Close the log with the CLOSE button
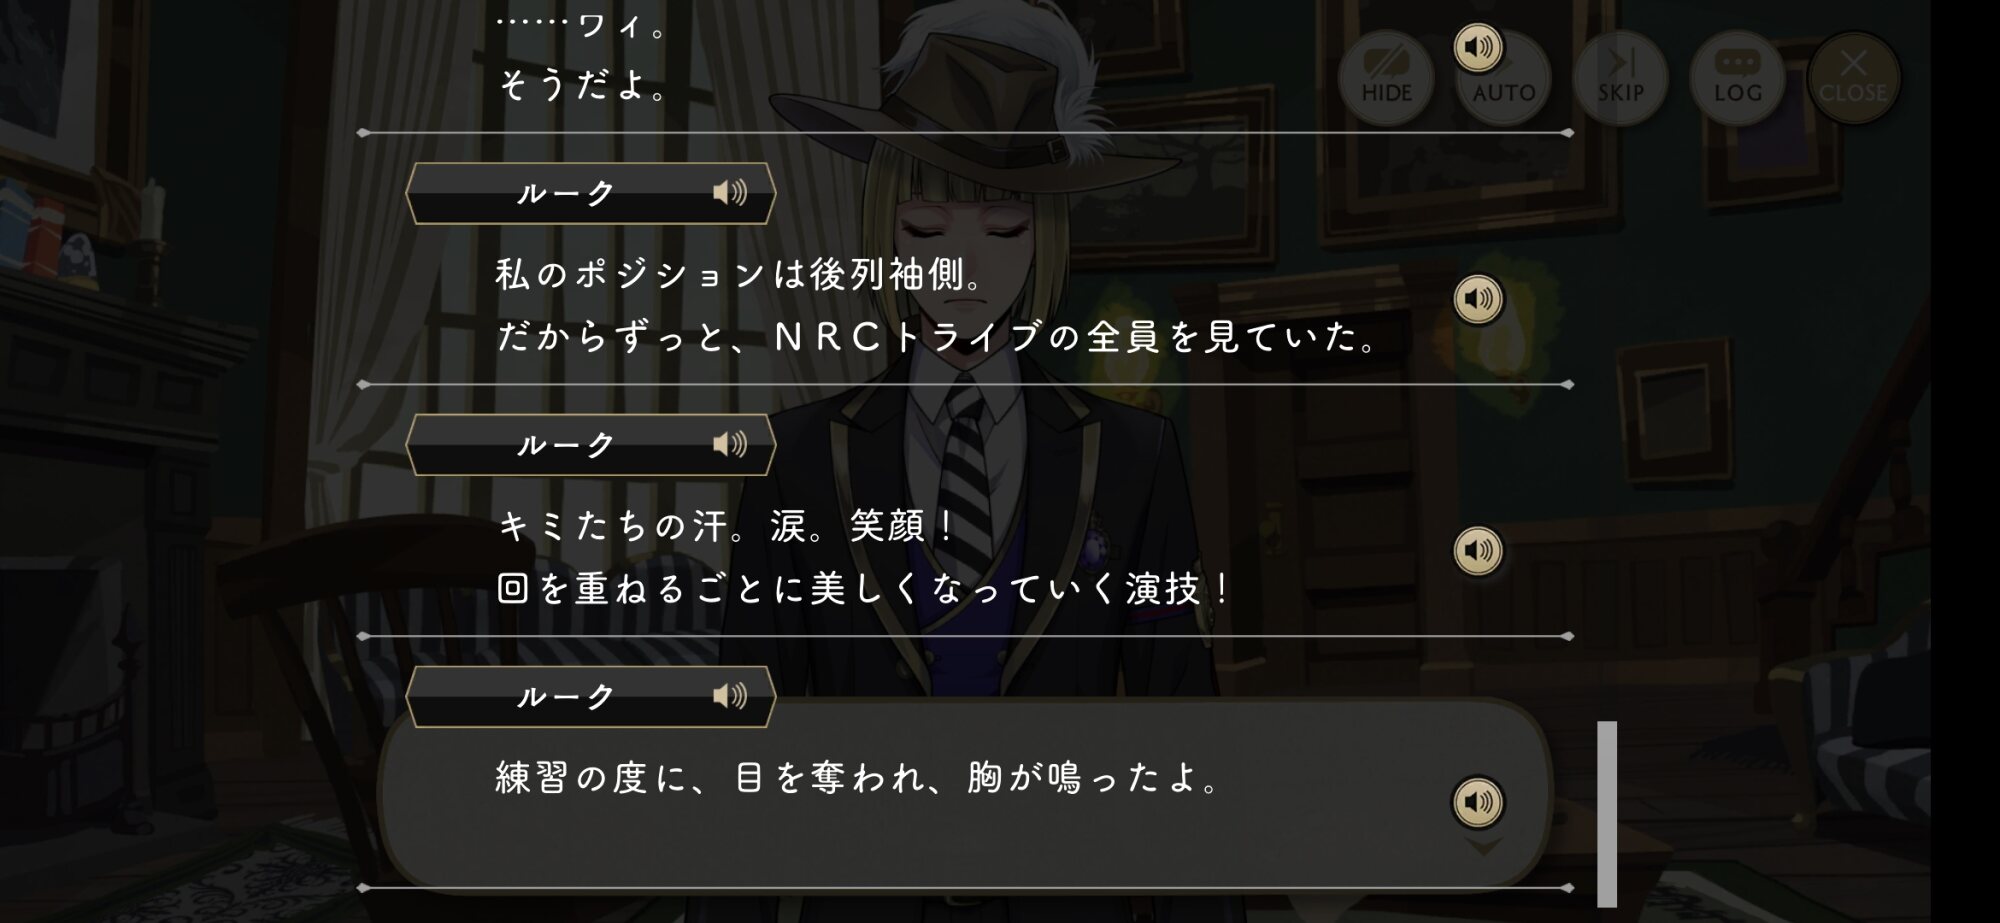This screenshot has height=923, width=2000. coord(1853,78)
